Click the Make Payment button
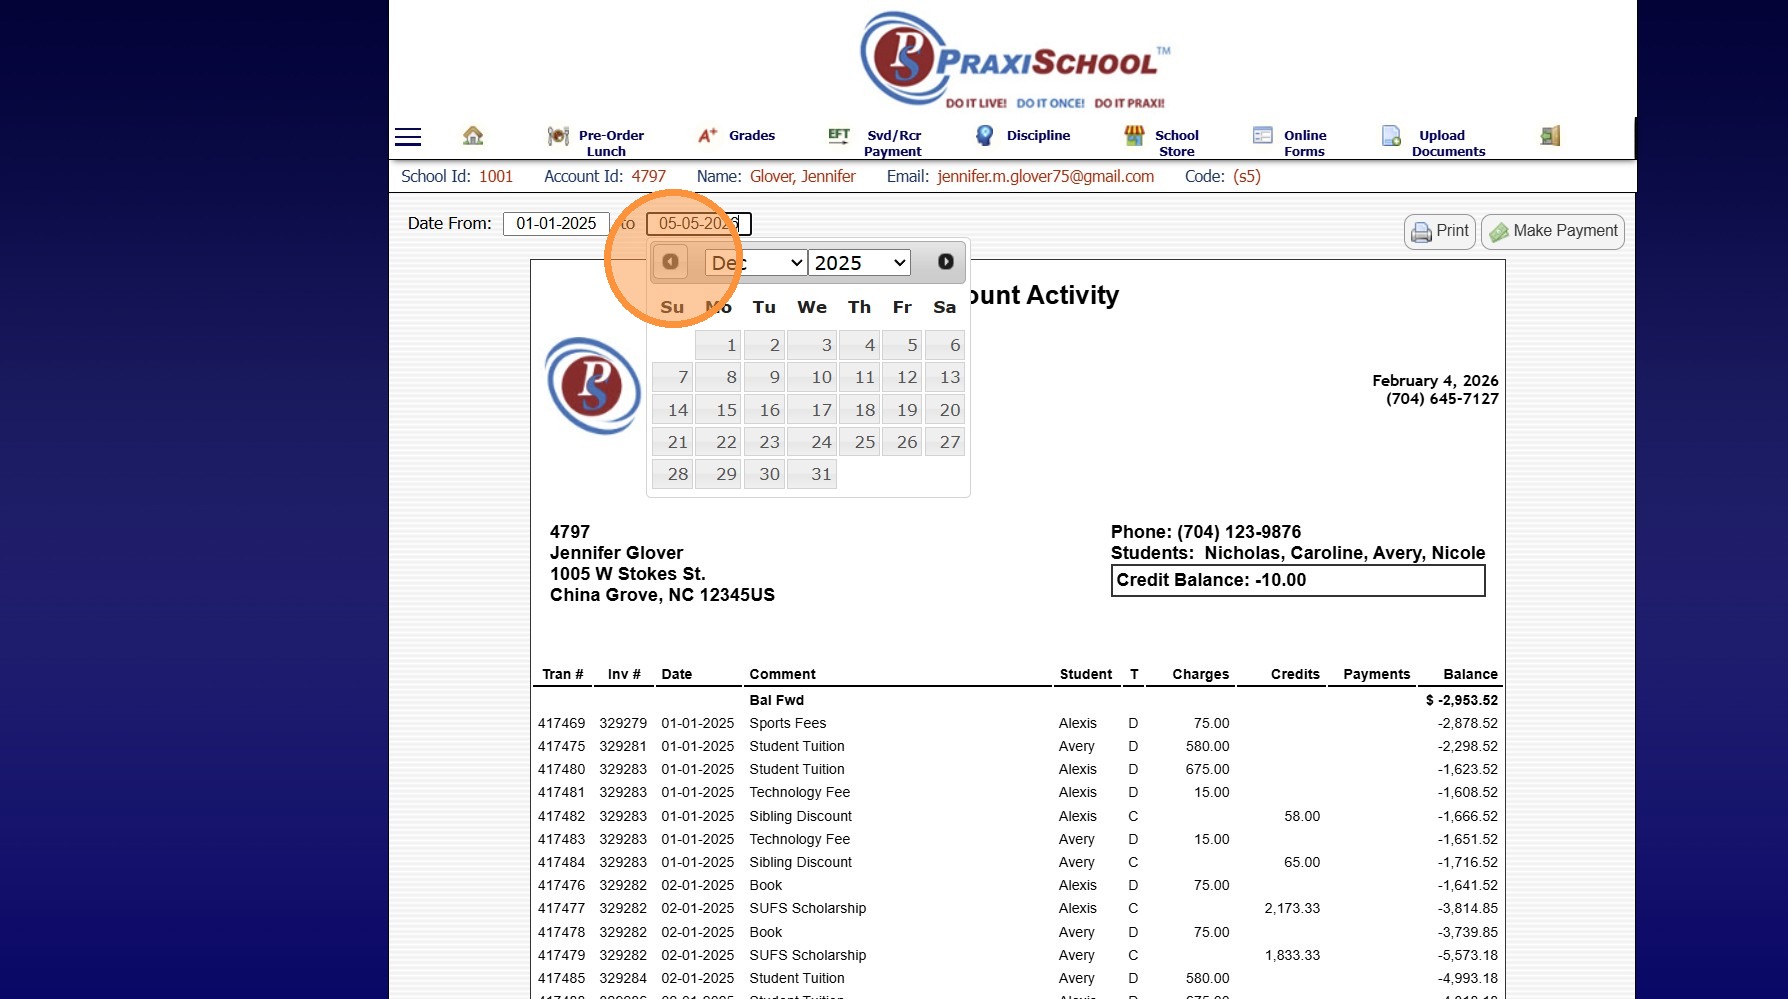The width and height of the screenshot is (1788, 999). tap(1553, 232)
